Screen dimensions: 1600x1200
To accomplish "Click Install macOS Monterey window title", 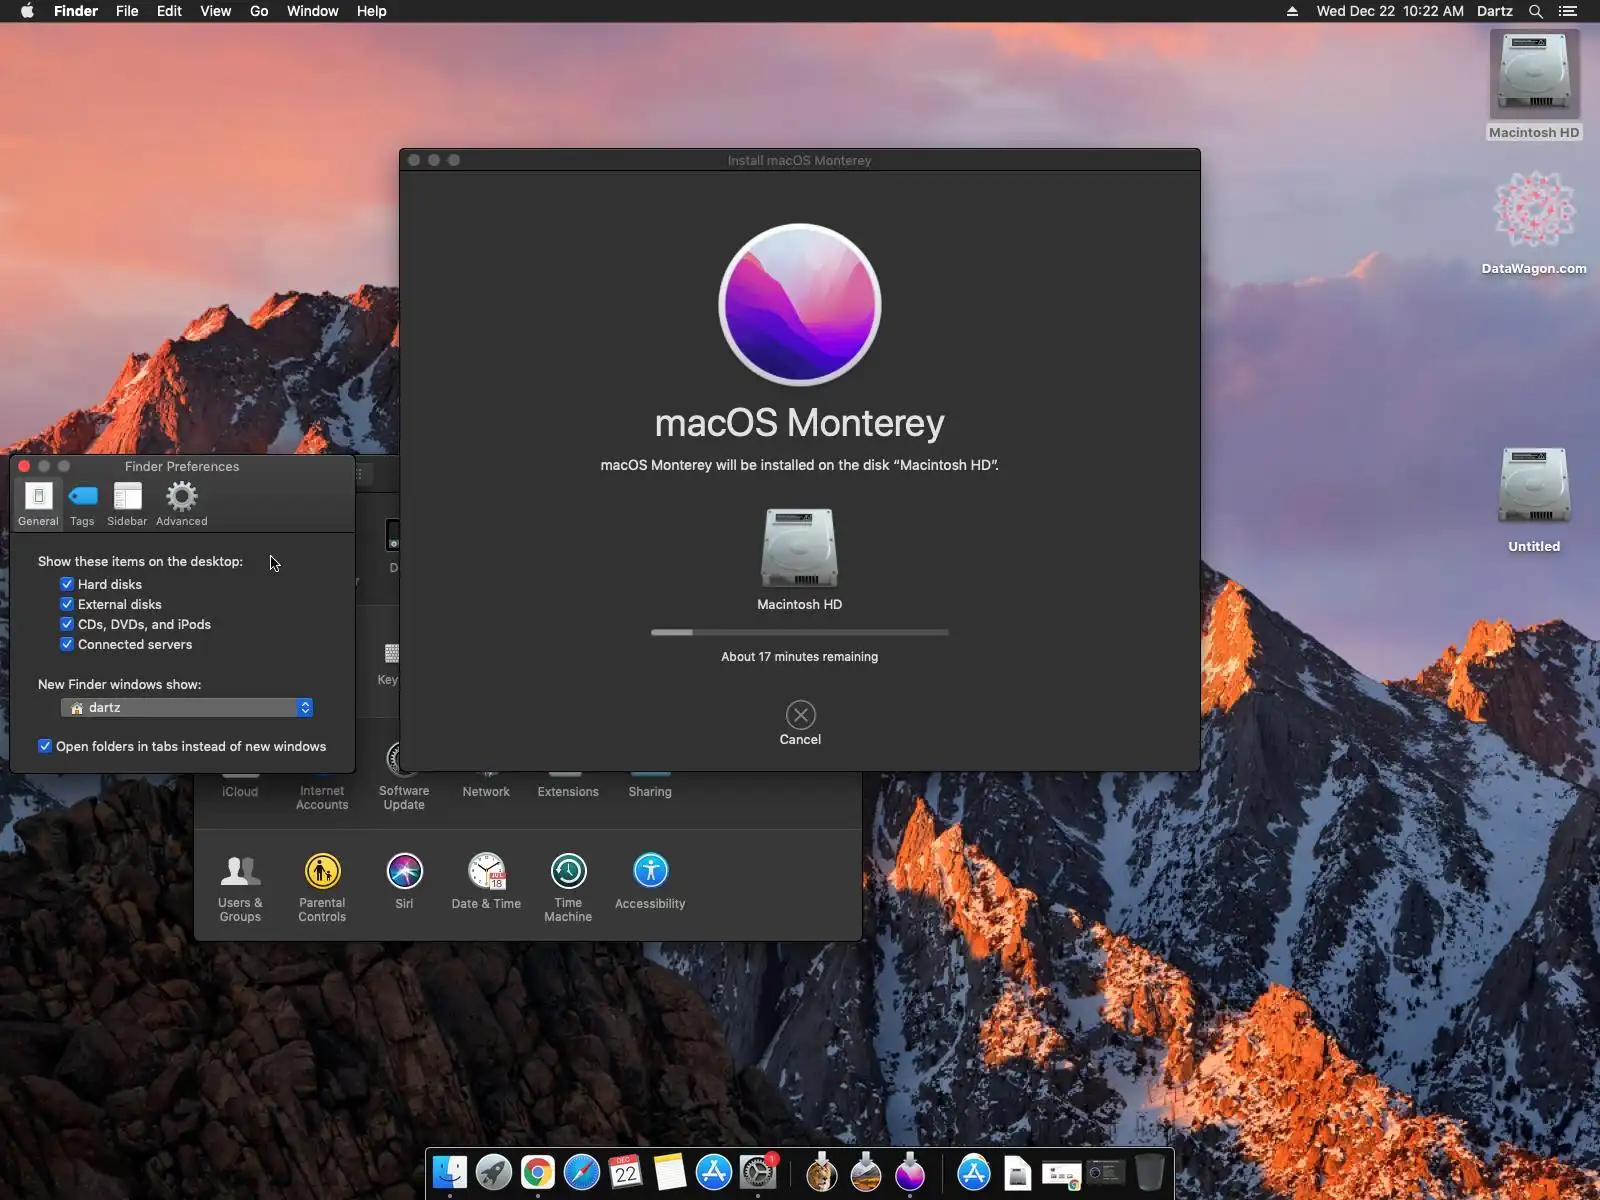I will pyautogui.click(x=800, y=160).
